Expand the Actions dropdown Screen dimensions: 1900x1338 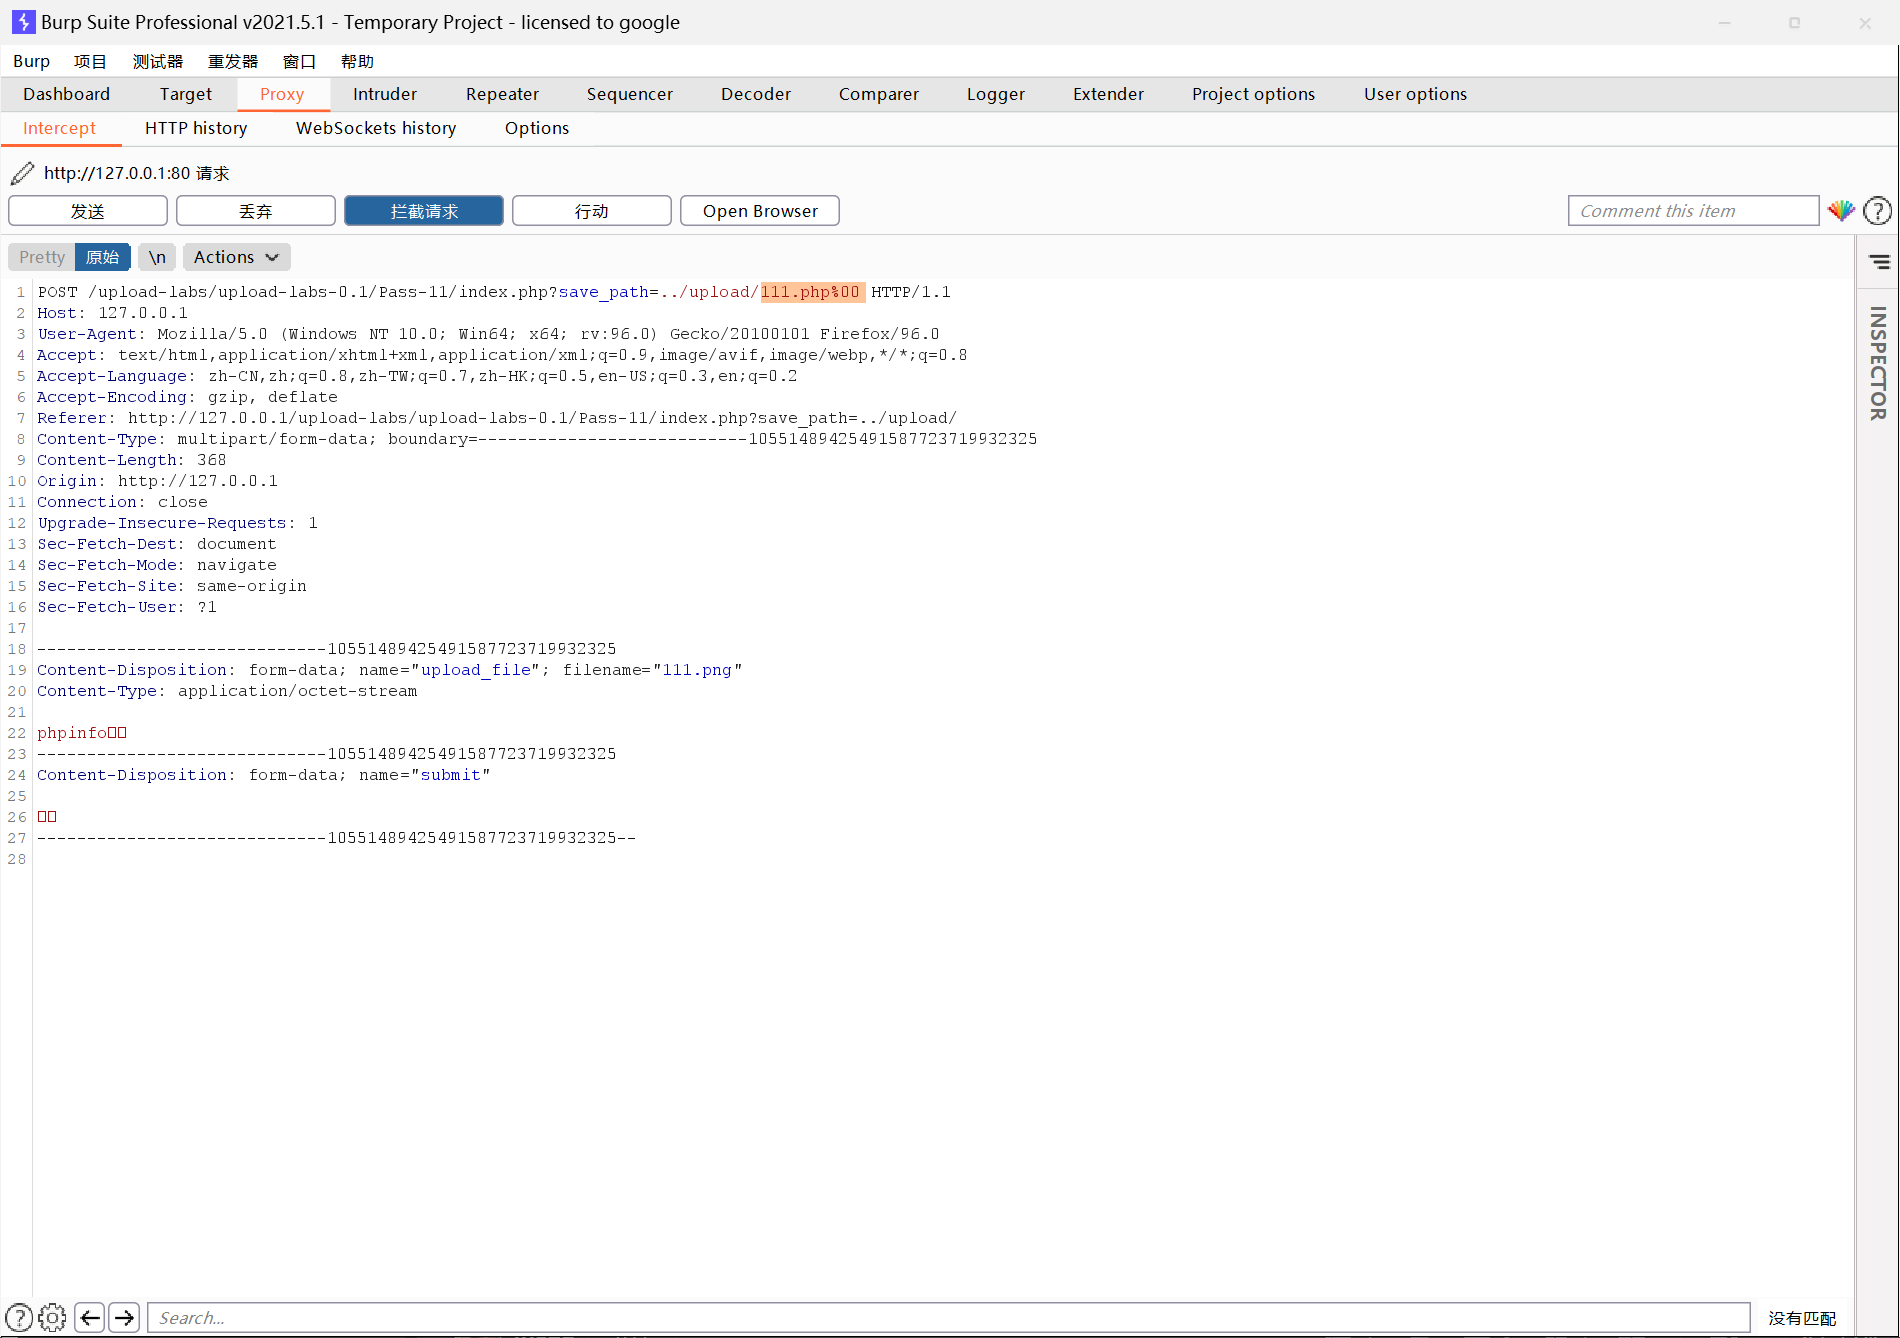[x=237, y=257]
